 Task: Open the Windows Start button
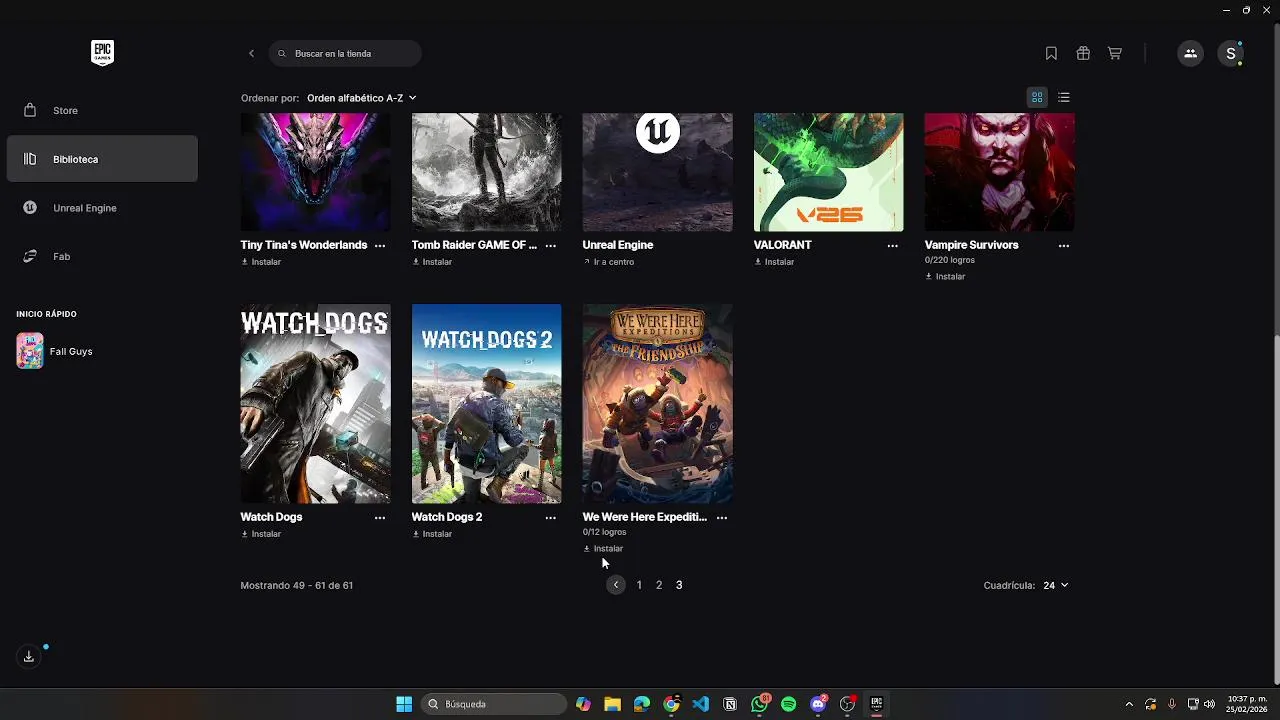click(404, 704)
